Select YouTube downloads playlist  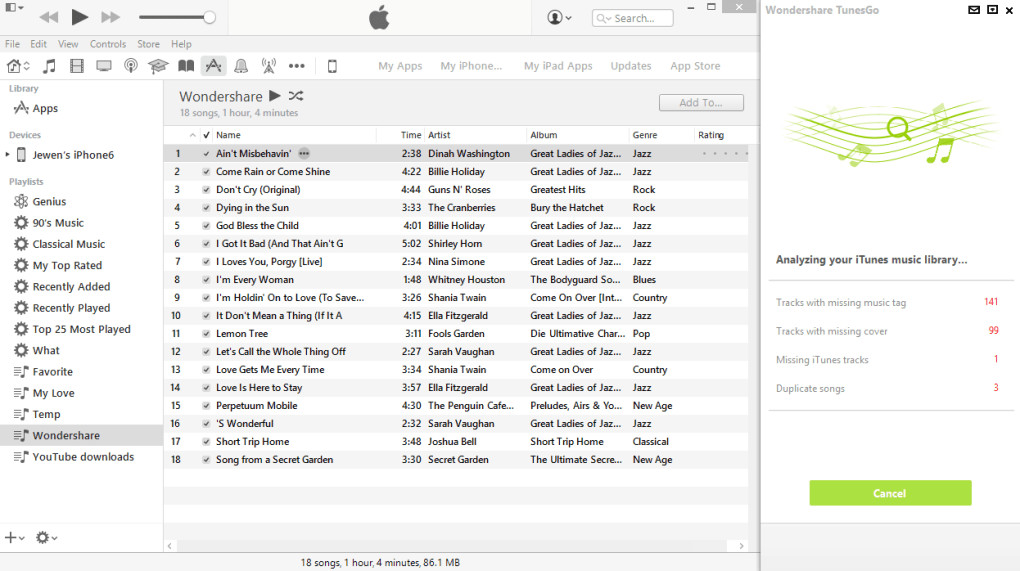(83, 457)
